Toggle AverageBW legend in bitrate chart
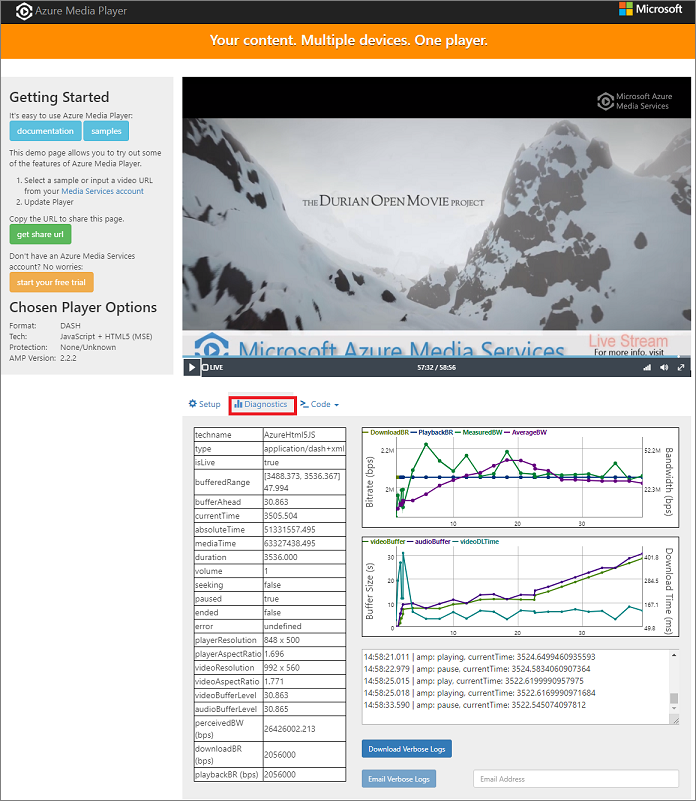The width and height of the screenshot is (696, 802). click(x=525, y=433)
